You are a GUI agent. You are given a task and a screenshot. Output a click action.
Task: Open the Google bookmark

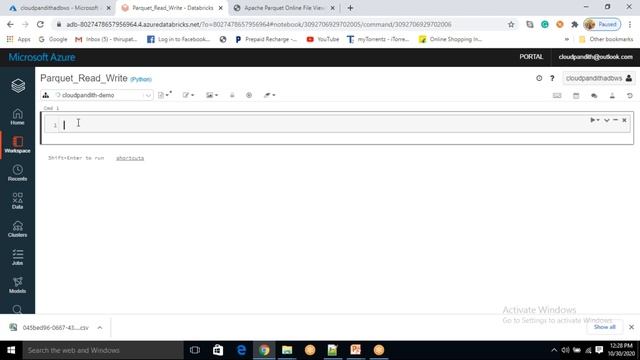pos(53,39)
